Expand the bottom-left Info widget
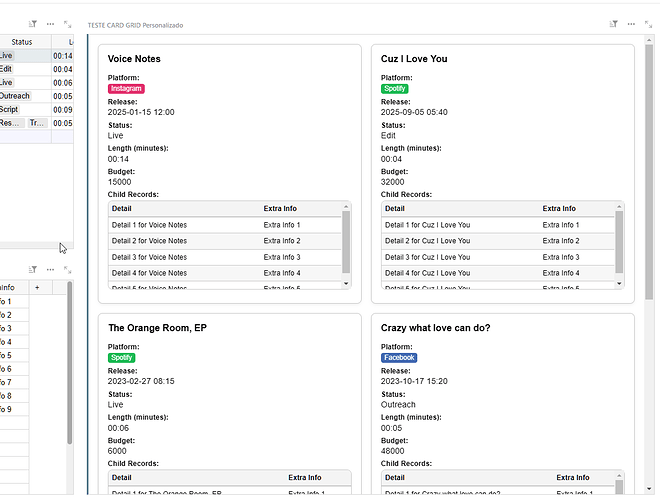 (67, 269)
